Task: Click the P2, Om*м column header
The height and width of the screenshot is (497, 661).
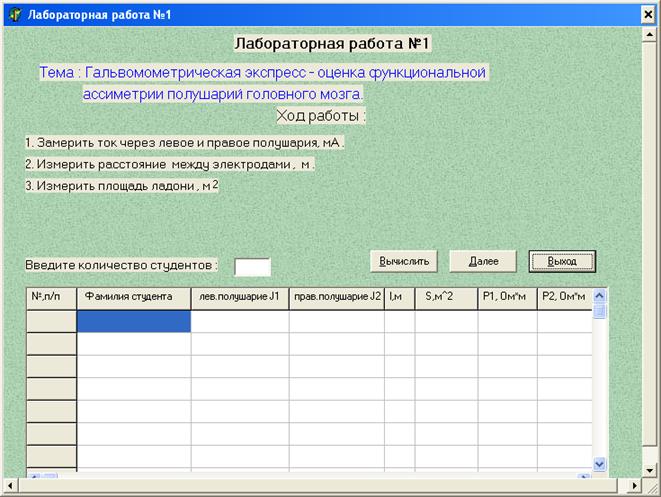Action: [x=563, y=297]
